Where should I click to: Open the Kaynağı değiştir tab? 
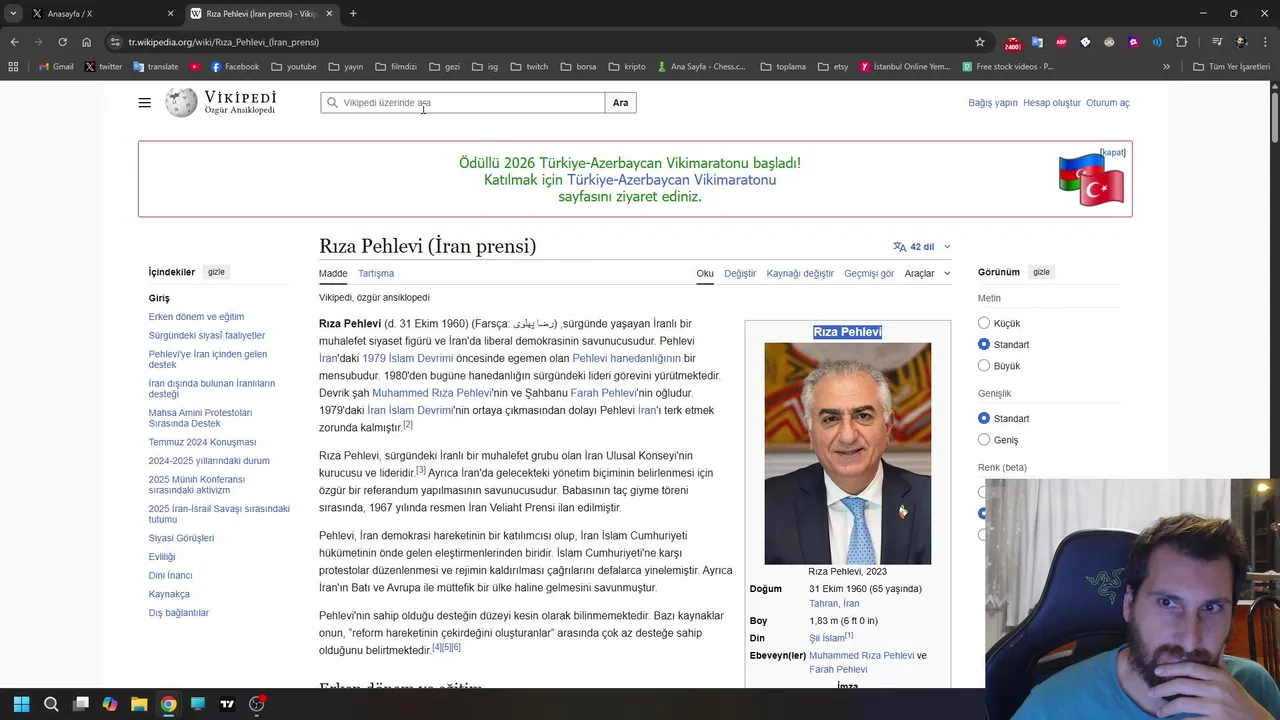click(x=800, y=273)
